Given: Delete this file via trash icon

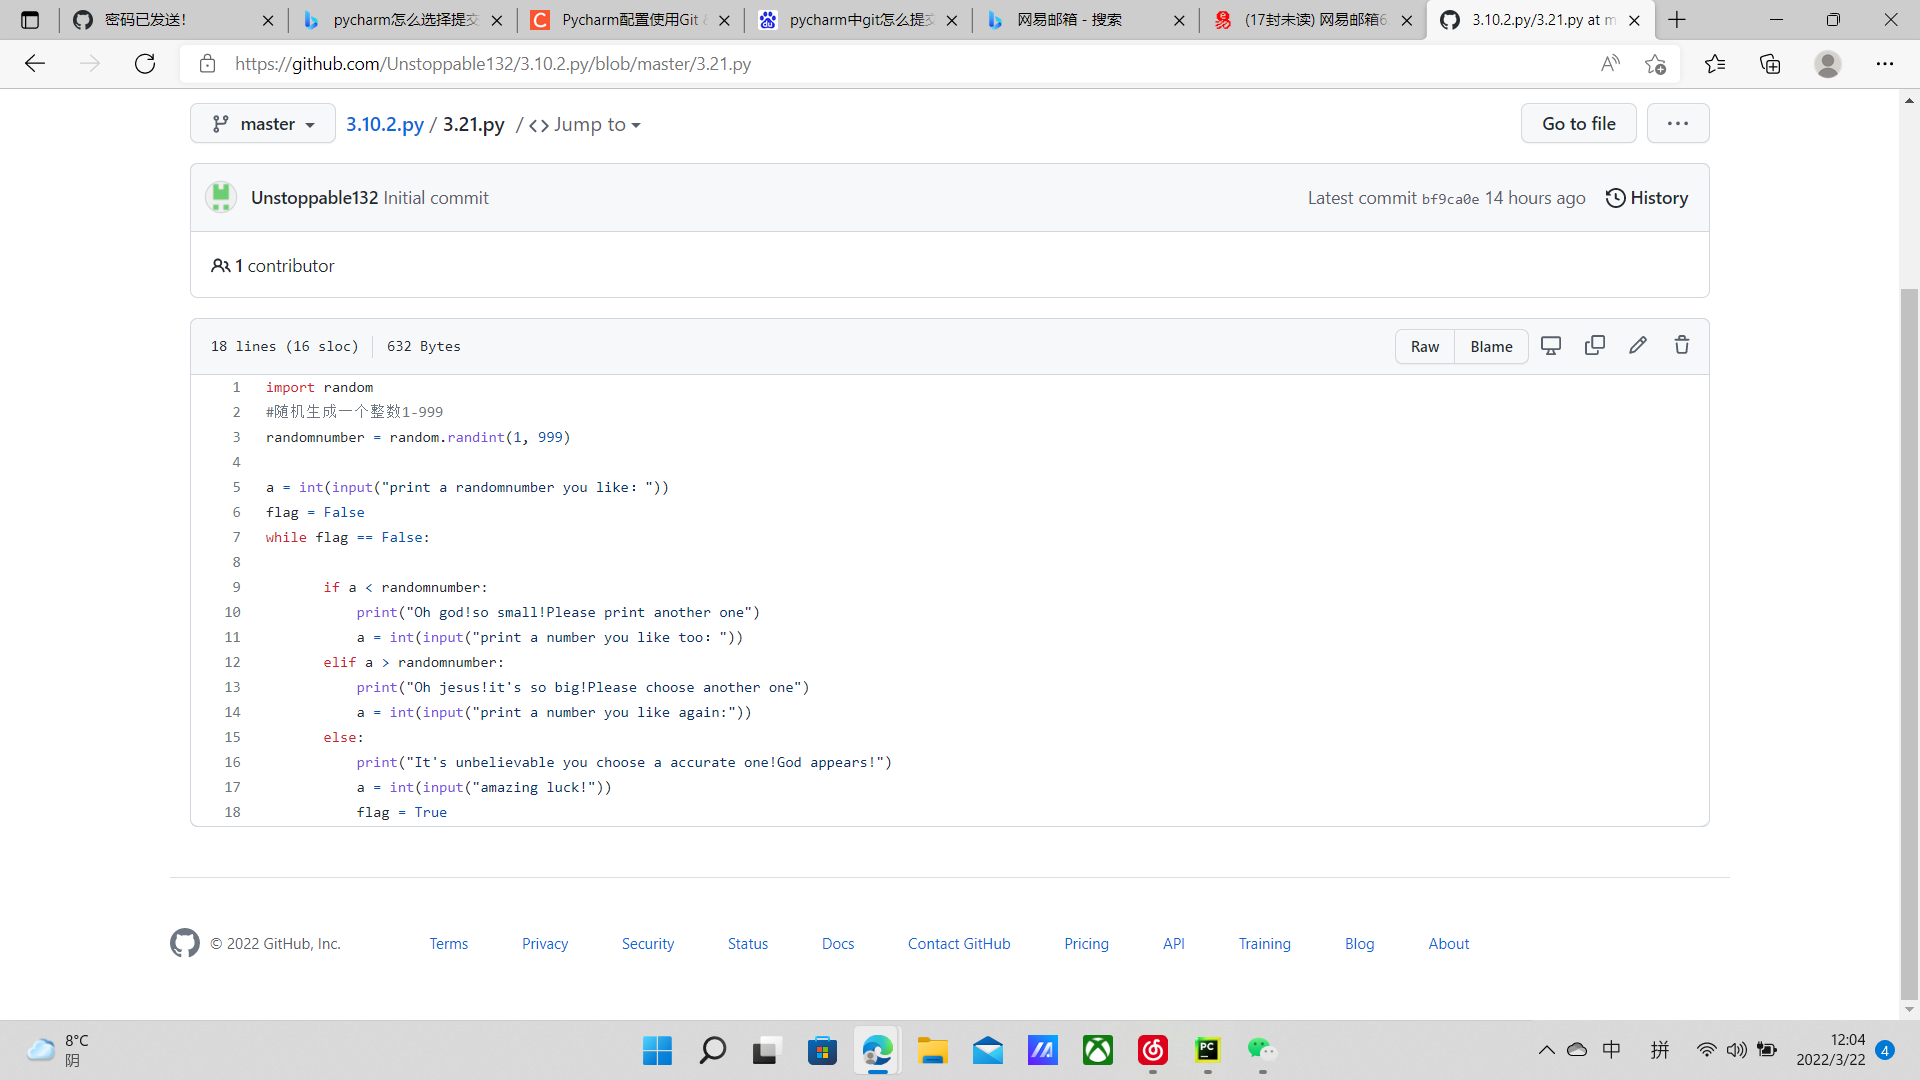Looking at the screenshot, I should [x=1682, y=346].
